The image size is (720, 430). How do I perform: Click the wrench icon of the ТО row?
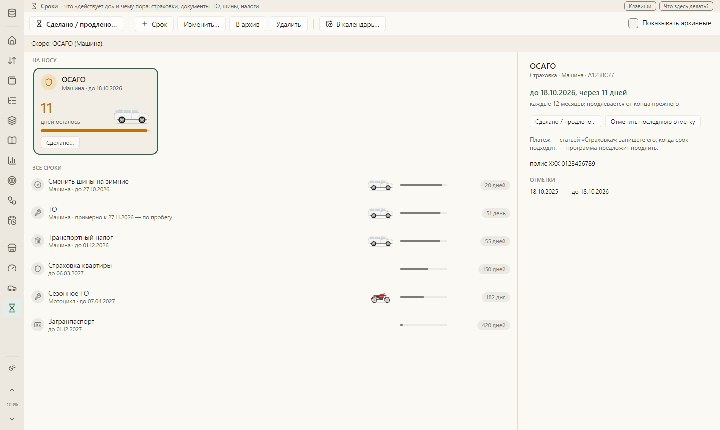click(38, 213)
